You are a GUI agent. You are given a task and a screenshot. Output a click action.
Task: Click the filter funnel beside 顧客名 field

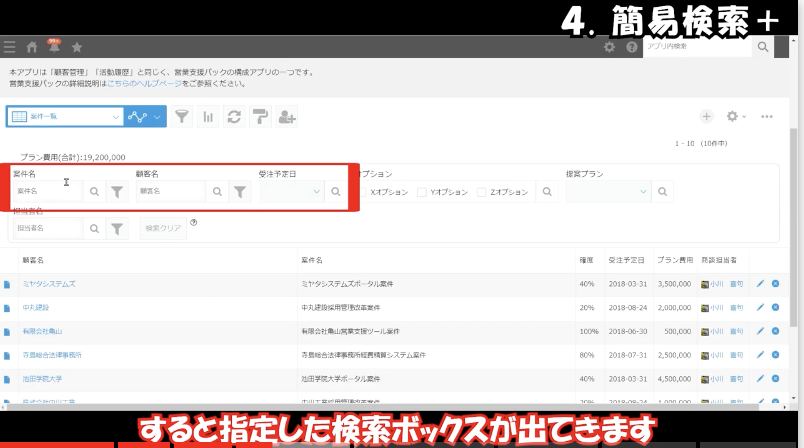click(x=240, y=191)
